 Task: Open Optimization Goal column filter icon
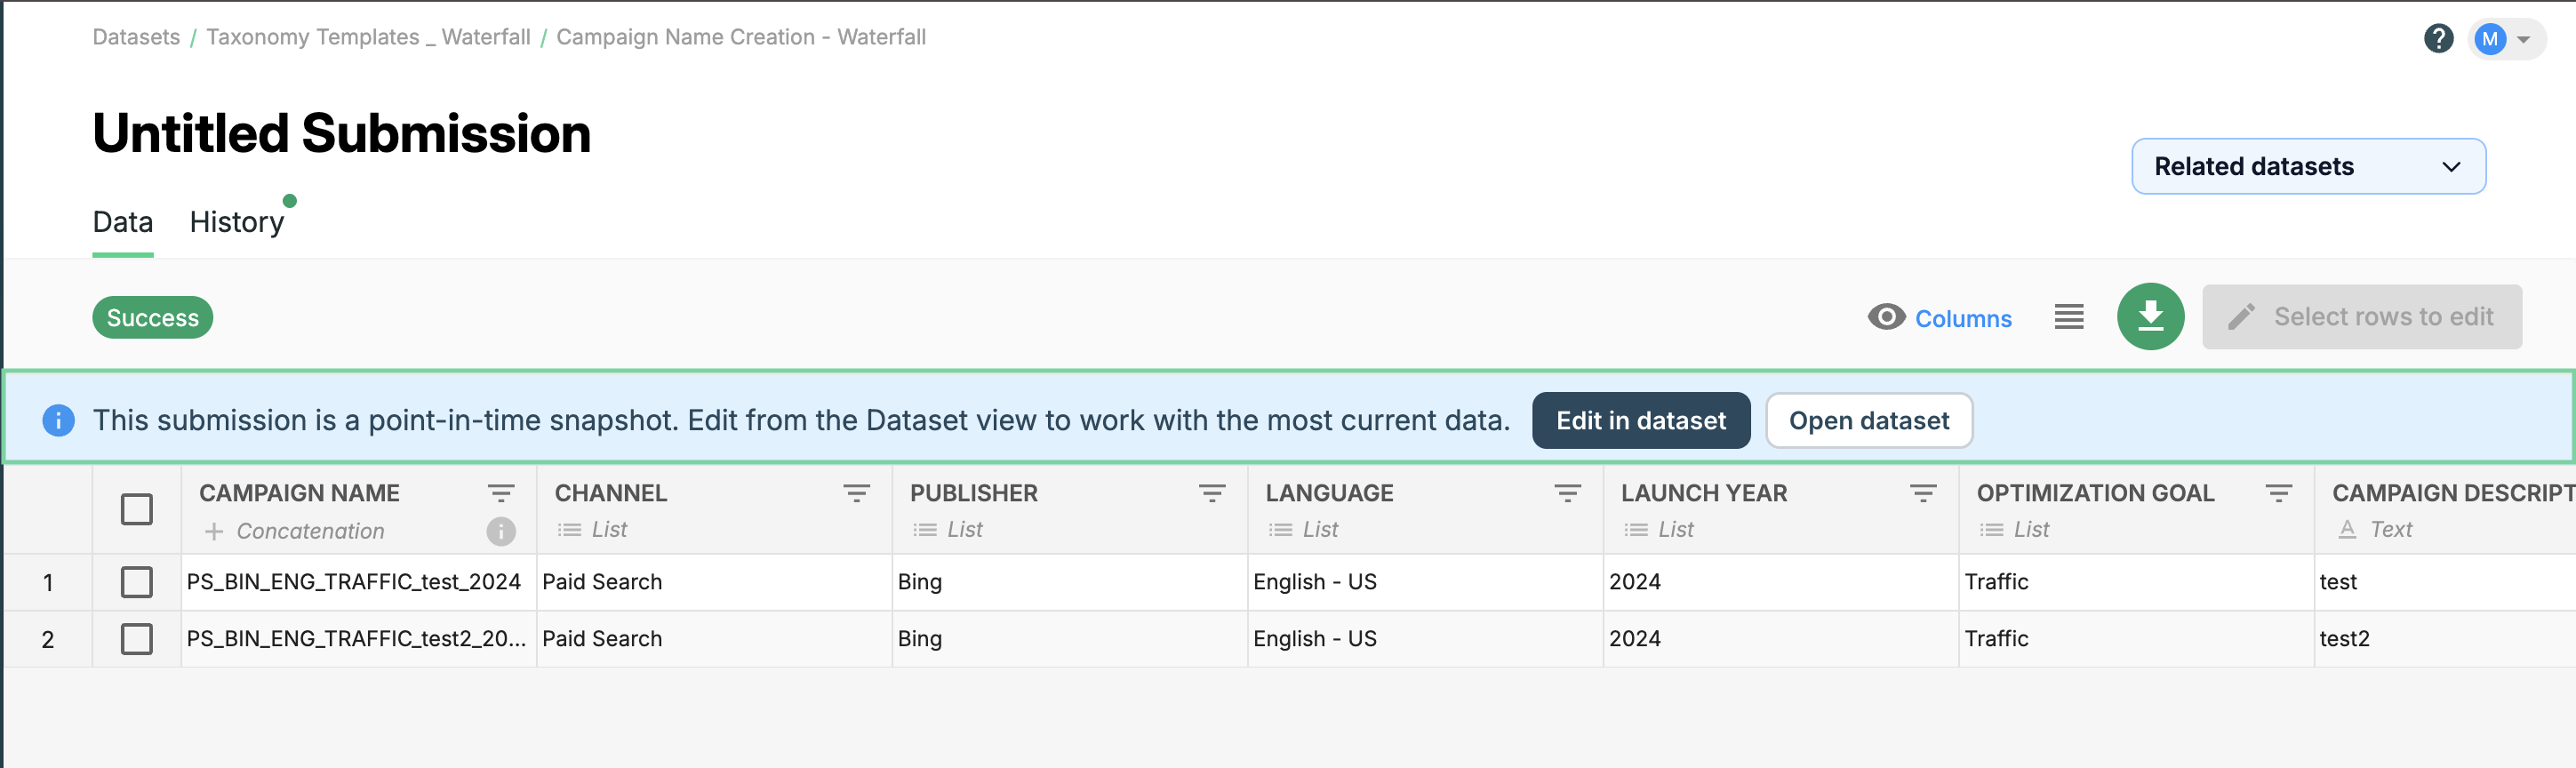click(x=2278, y=493)
